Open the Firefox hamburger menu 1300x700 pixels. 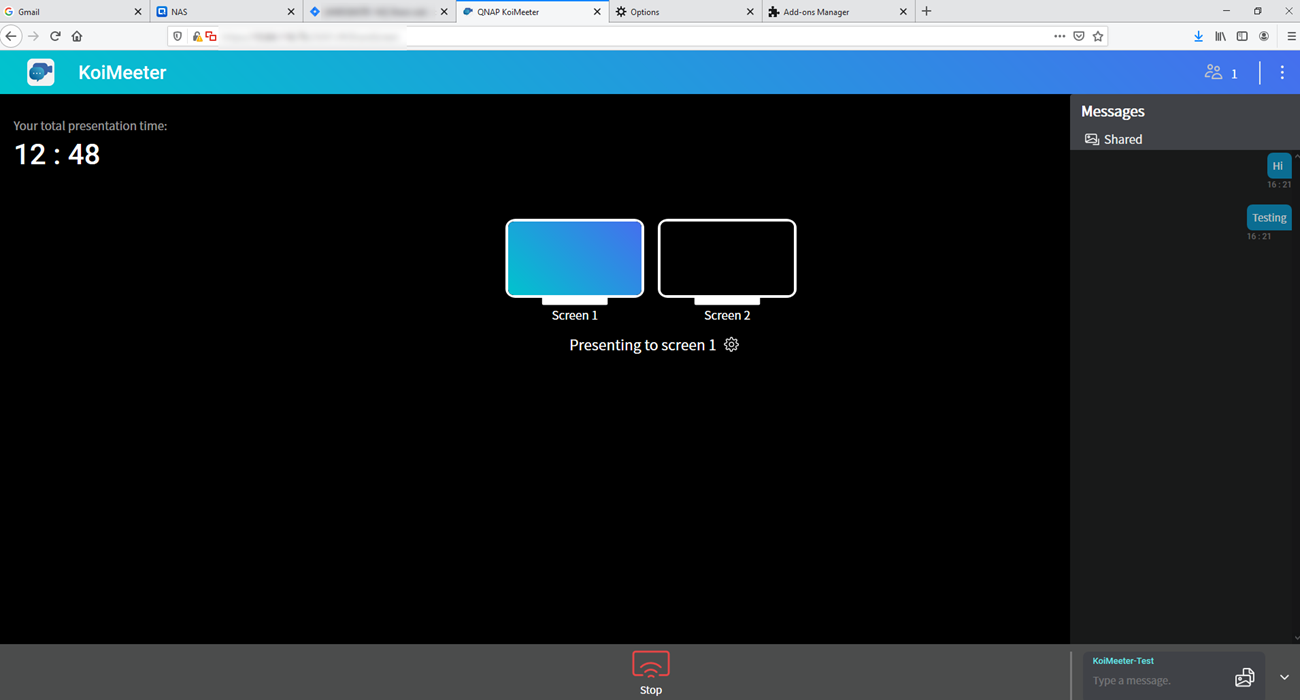coord(1291,36)
